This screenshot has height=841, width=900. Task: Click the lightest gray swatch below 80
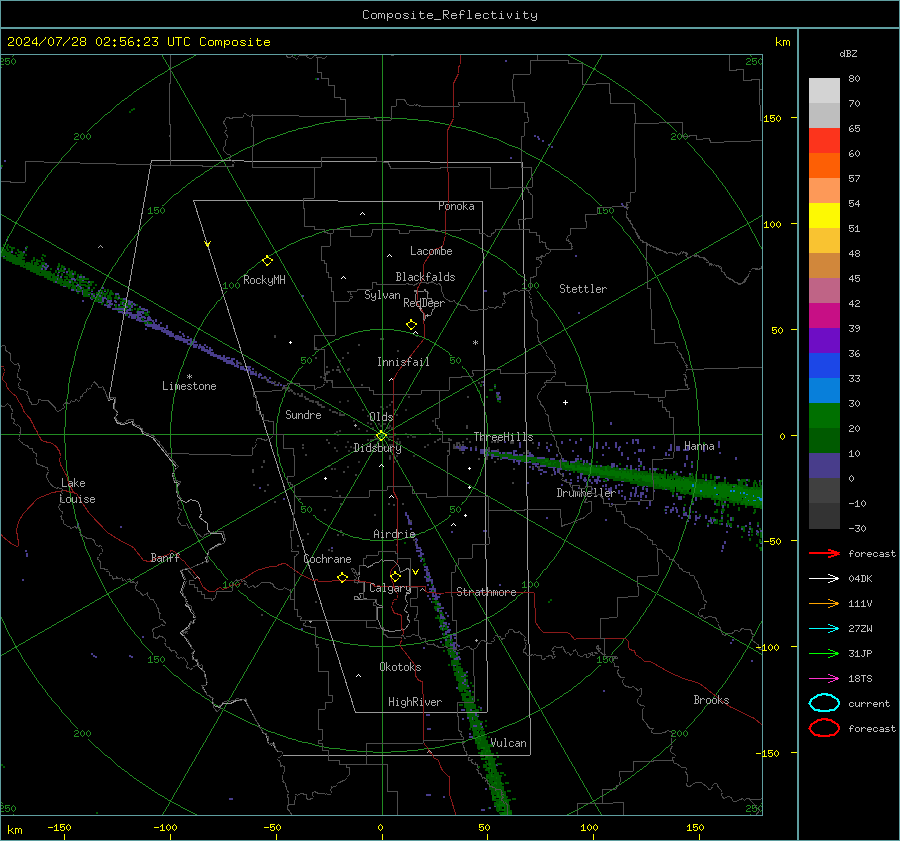(x=824, y=91)
